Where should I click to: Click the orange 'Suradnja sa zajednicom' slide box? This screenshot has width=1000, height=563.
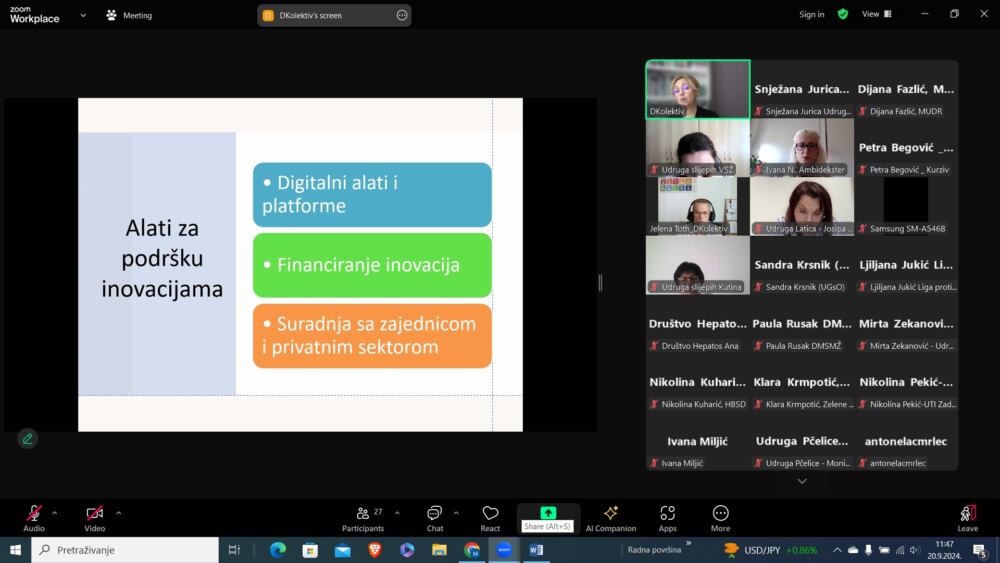372,335
